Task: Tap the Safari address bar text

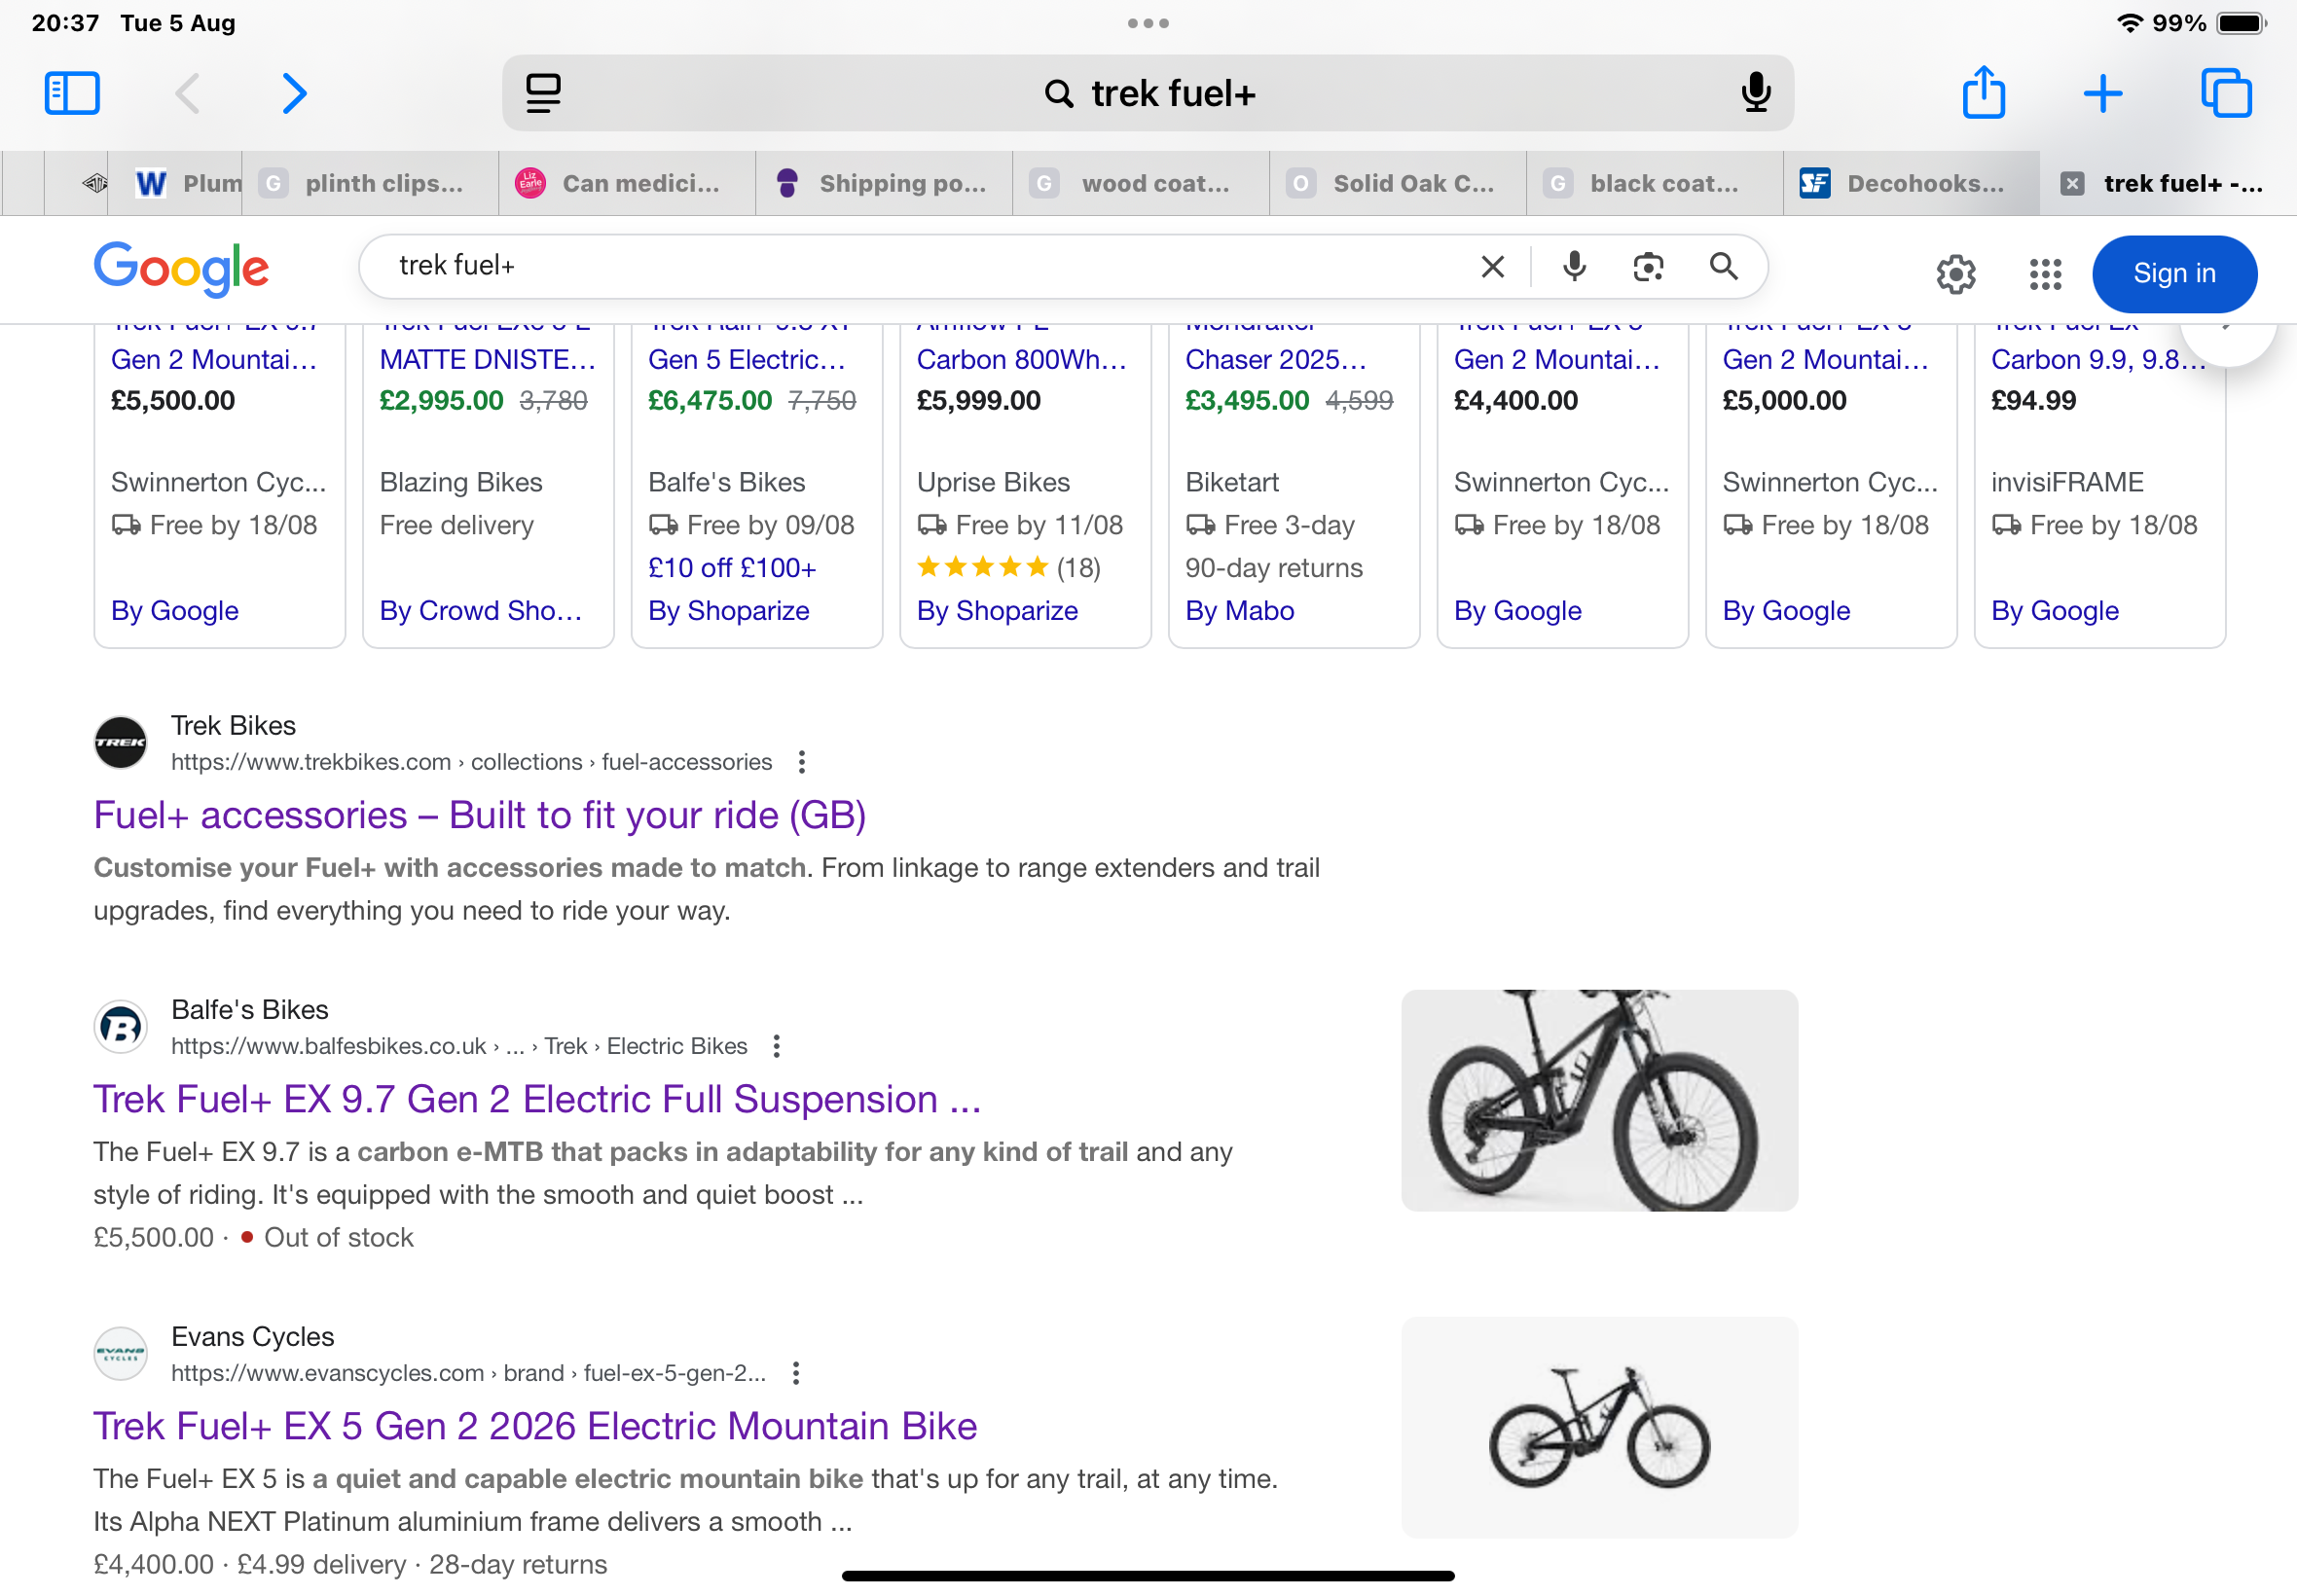Action: tap(1173, 93)
